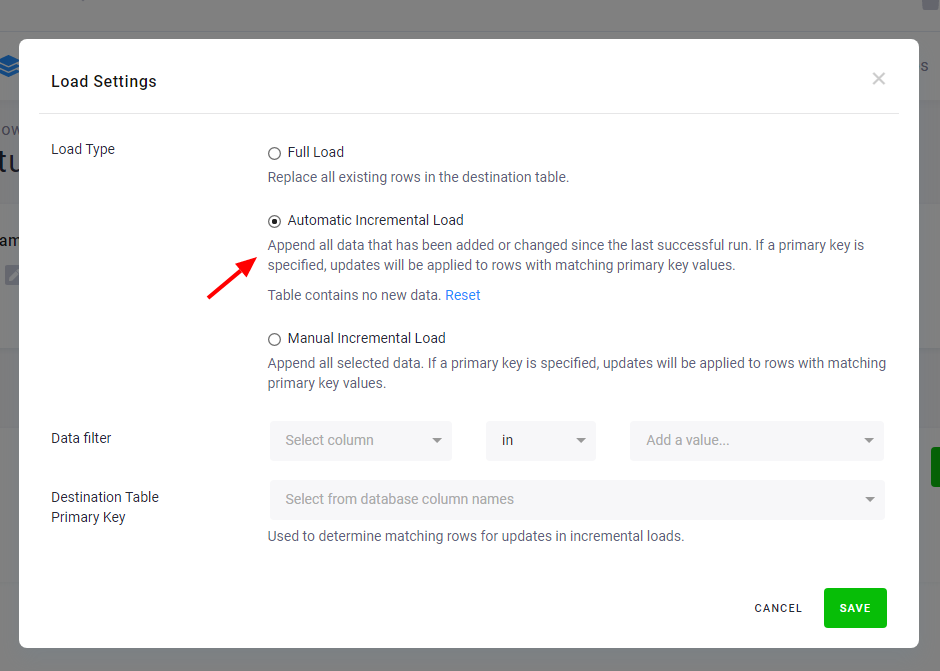This screenshot has width=940, height=671.
Task: Close the Load Settings dialog with X icon
Action: pyautogui.click(x=878, y=79)
